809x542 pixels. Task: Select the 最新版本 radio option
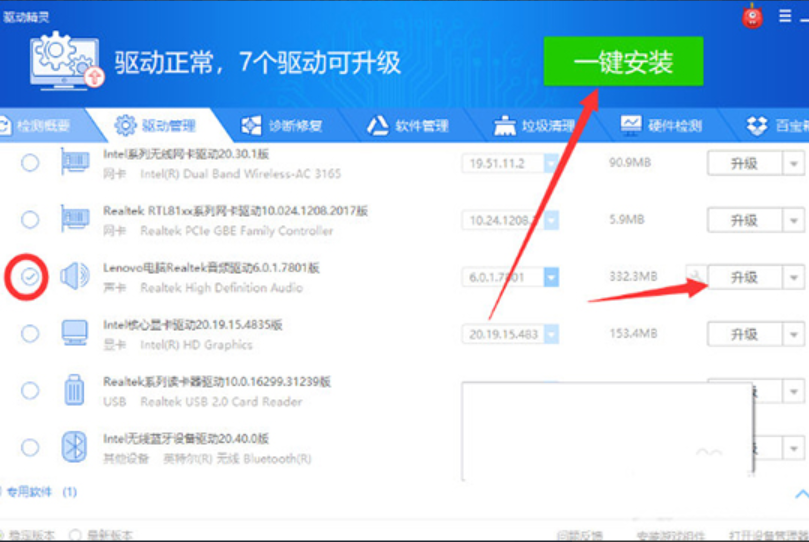click(x=76, y=535)
